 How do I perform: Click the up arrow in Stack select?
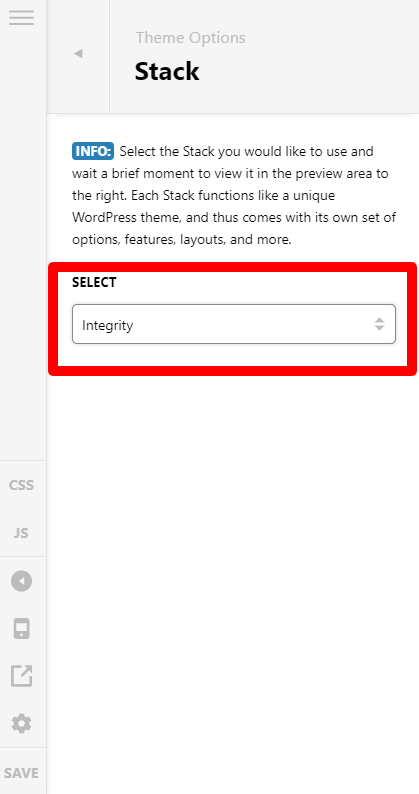pos(379,320)
